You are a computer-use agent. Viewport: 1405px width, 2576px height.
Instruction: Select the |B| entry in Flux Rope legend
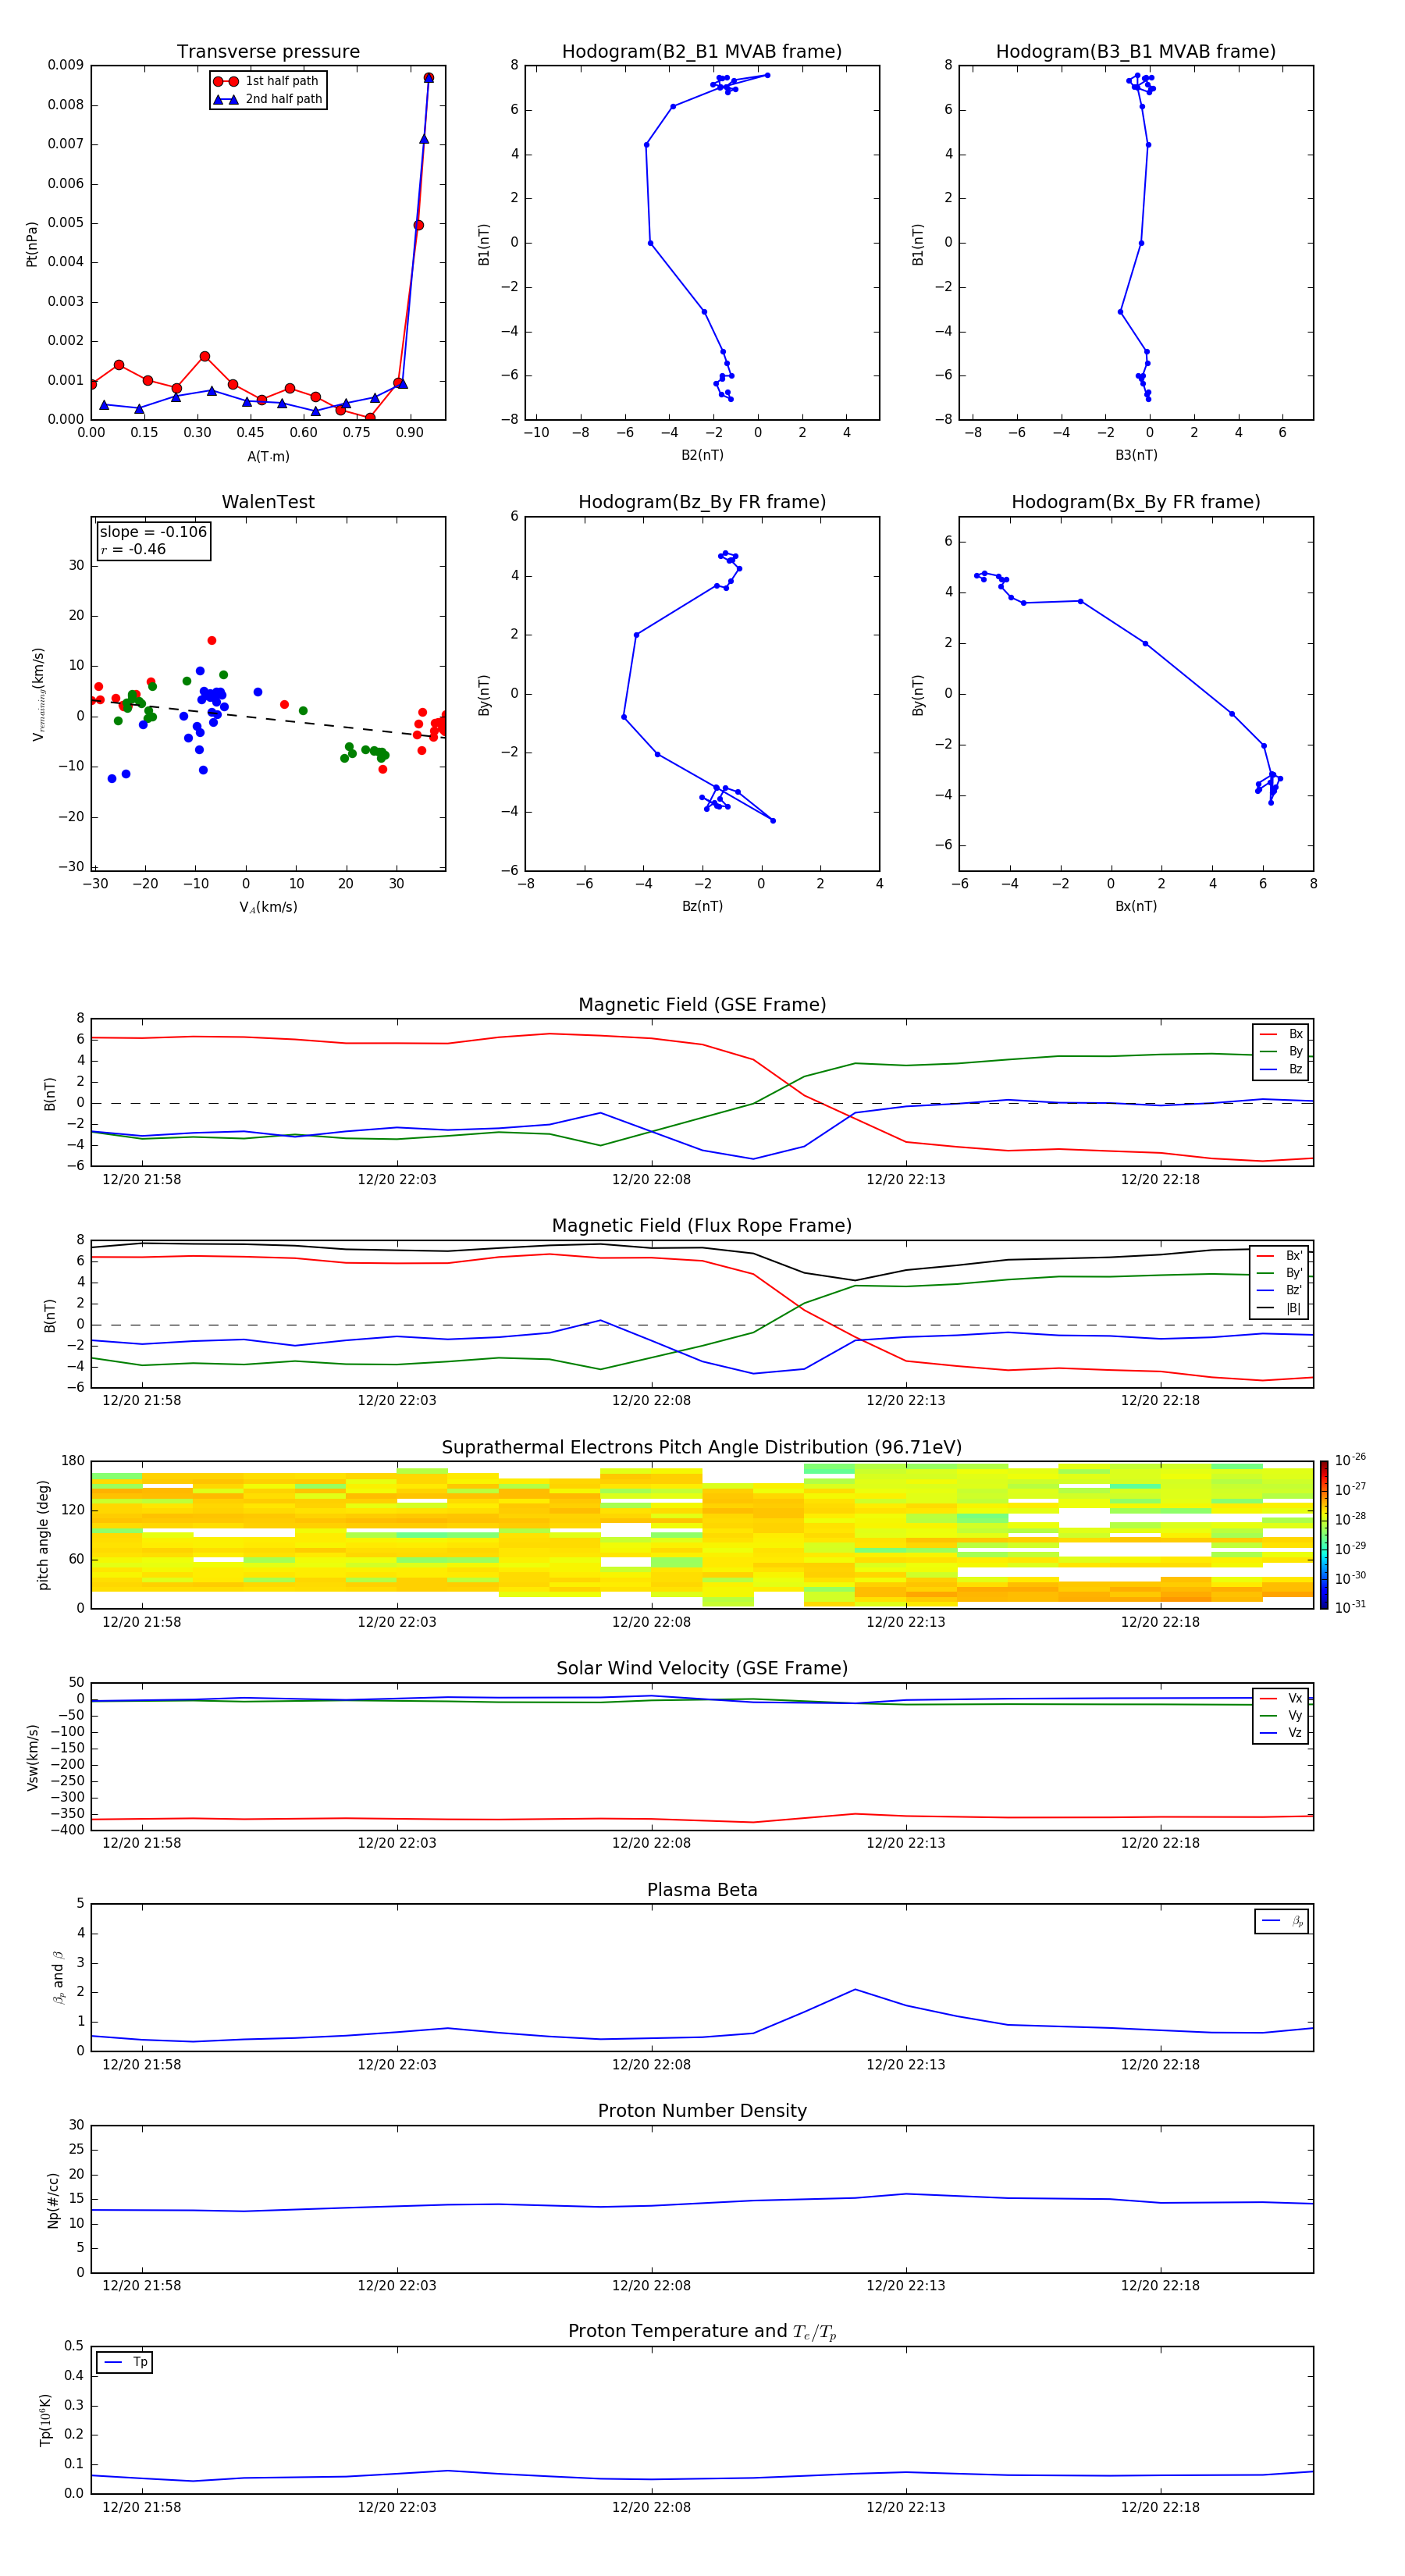pos(1280,1308)
